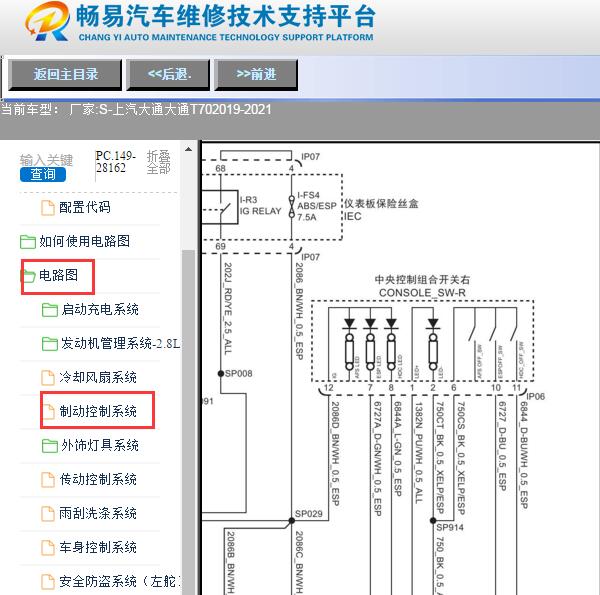Click the 配置代码 page icon
Image resolution: width=600 pixels, height=595 pixels.
click(48, 208)
